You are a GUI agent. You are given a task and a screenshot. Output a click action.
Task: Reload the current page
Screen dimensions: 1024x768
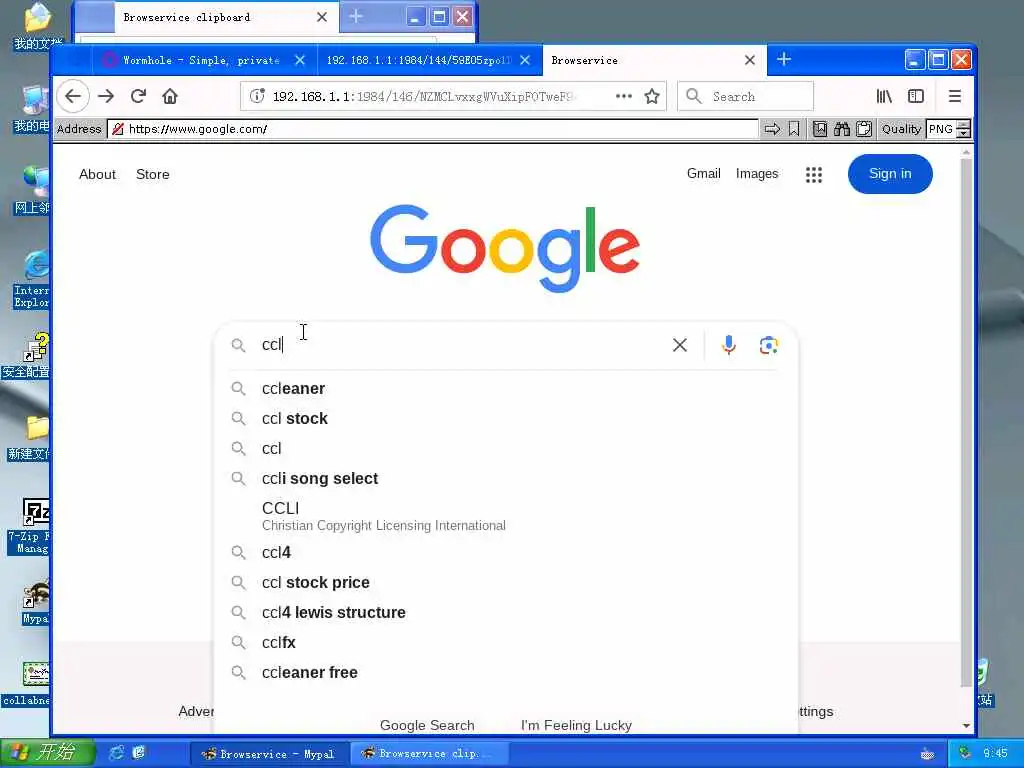(138, 97)
